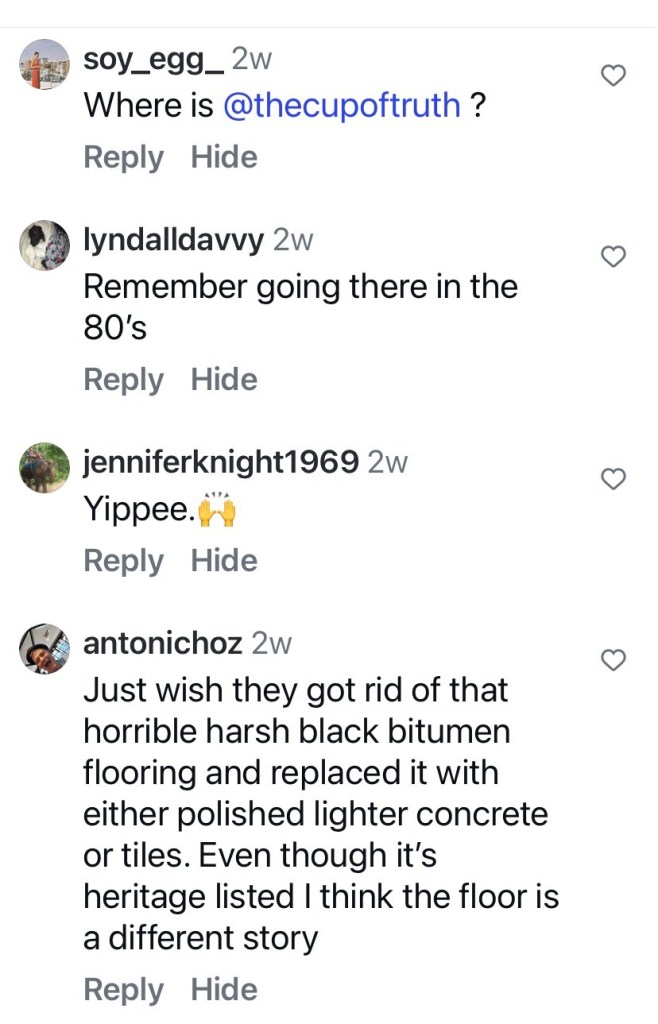Reply to soy_egg_'s comment
Image resolution: width=658 pixels, height=1024 pixels.
click(123, 157)
